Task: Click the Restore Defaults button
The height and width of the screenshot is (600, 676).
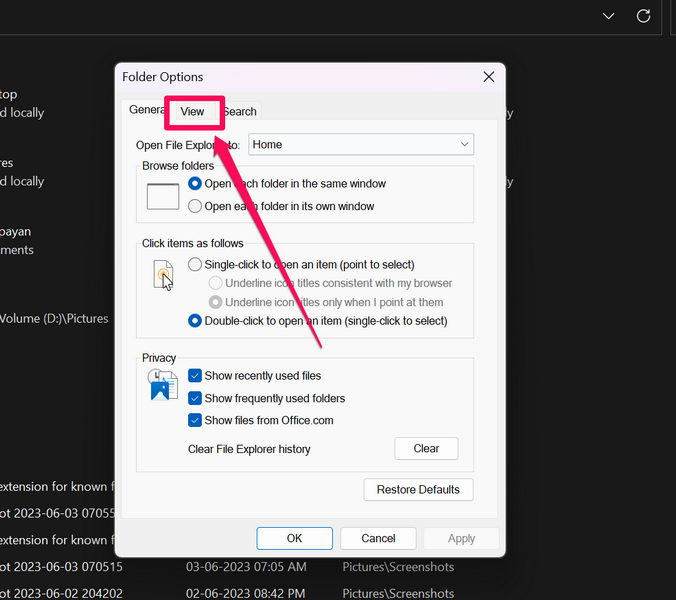Action: coord(418,490)
